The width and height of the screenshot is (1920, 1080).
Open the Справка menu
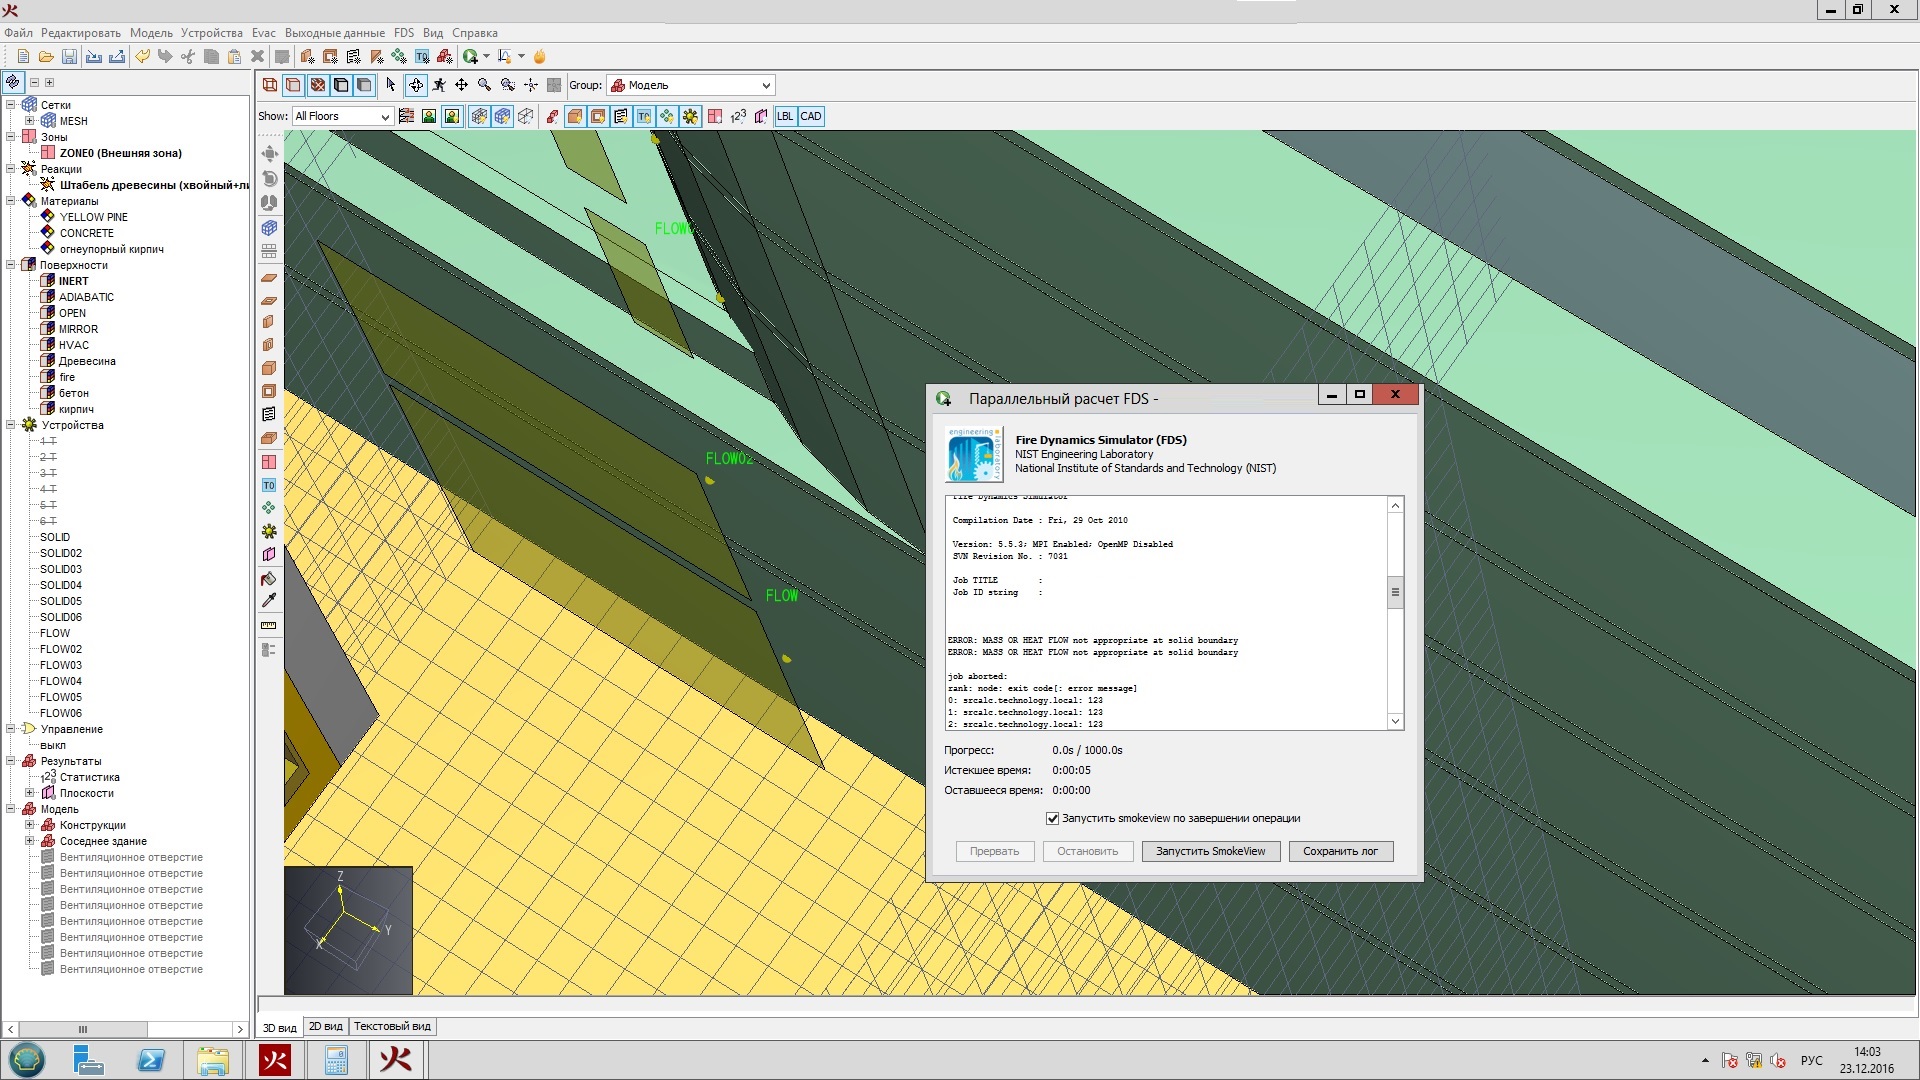(475, 33)
